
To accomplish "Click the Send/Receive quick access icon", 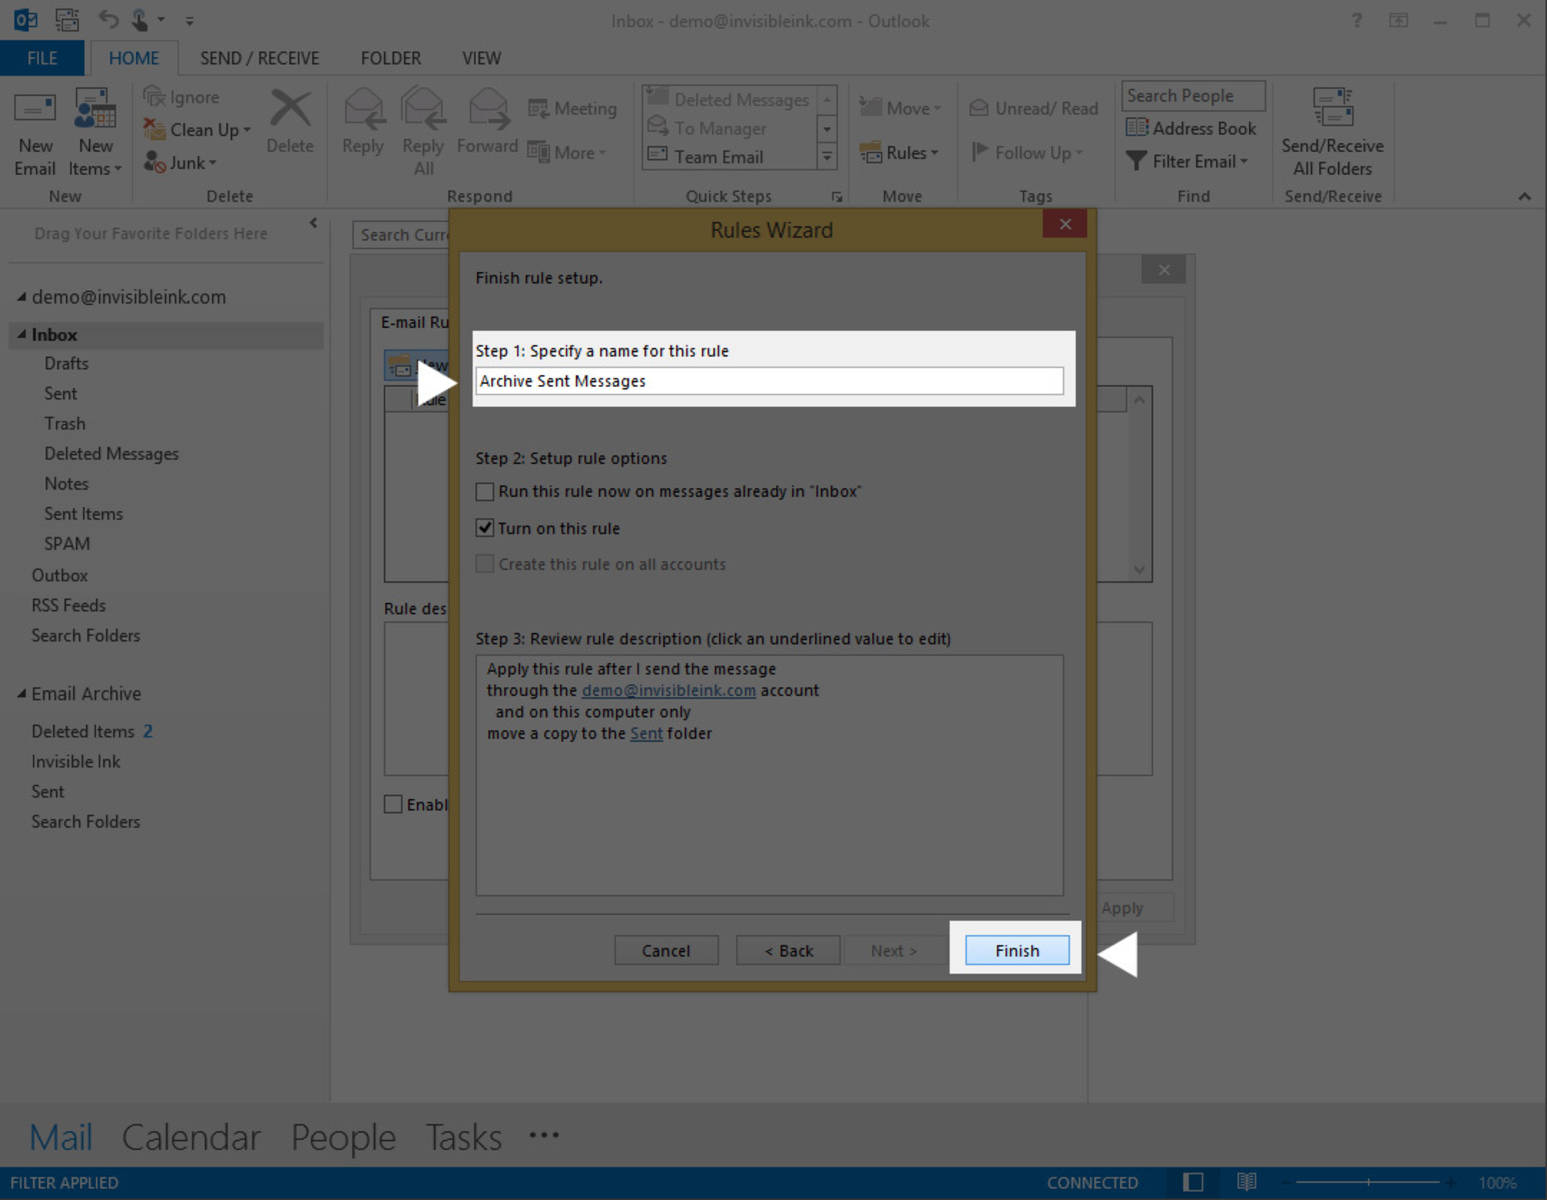I will click(x=67, y=19).
